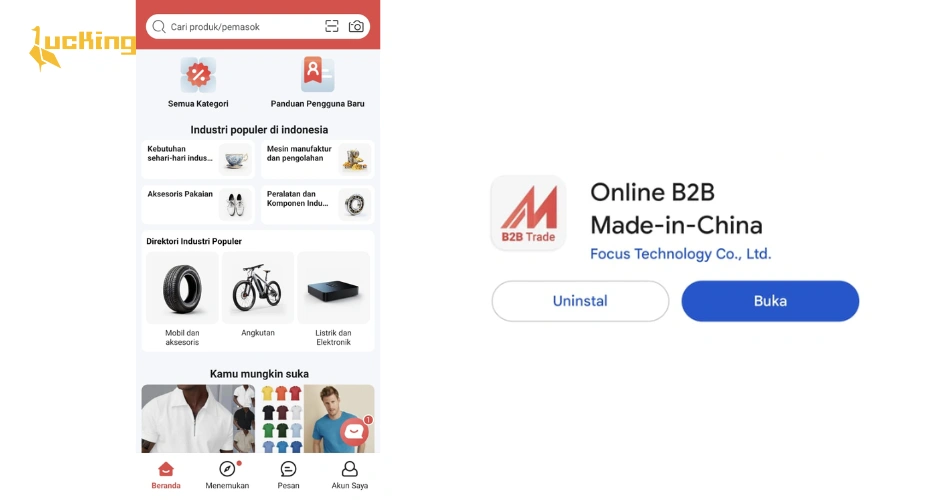Click the Lucking logo
The height and width of the screenshot is (500, 934).
tap(83, 48)
